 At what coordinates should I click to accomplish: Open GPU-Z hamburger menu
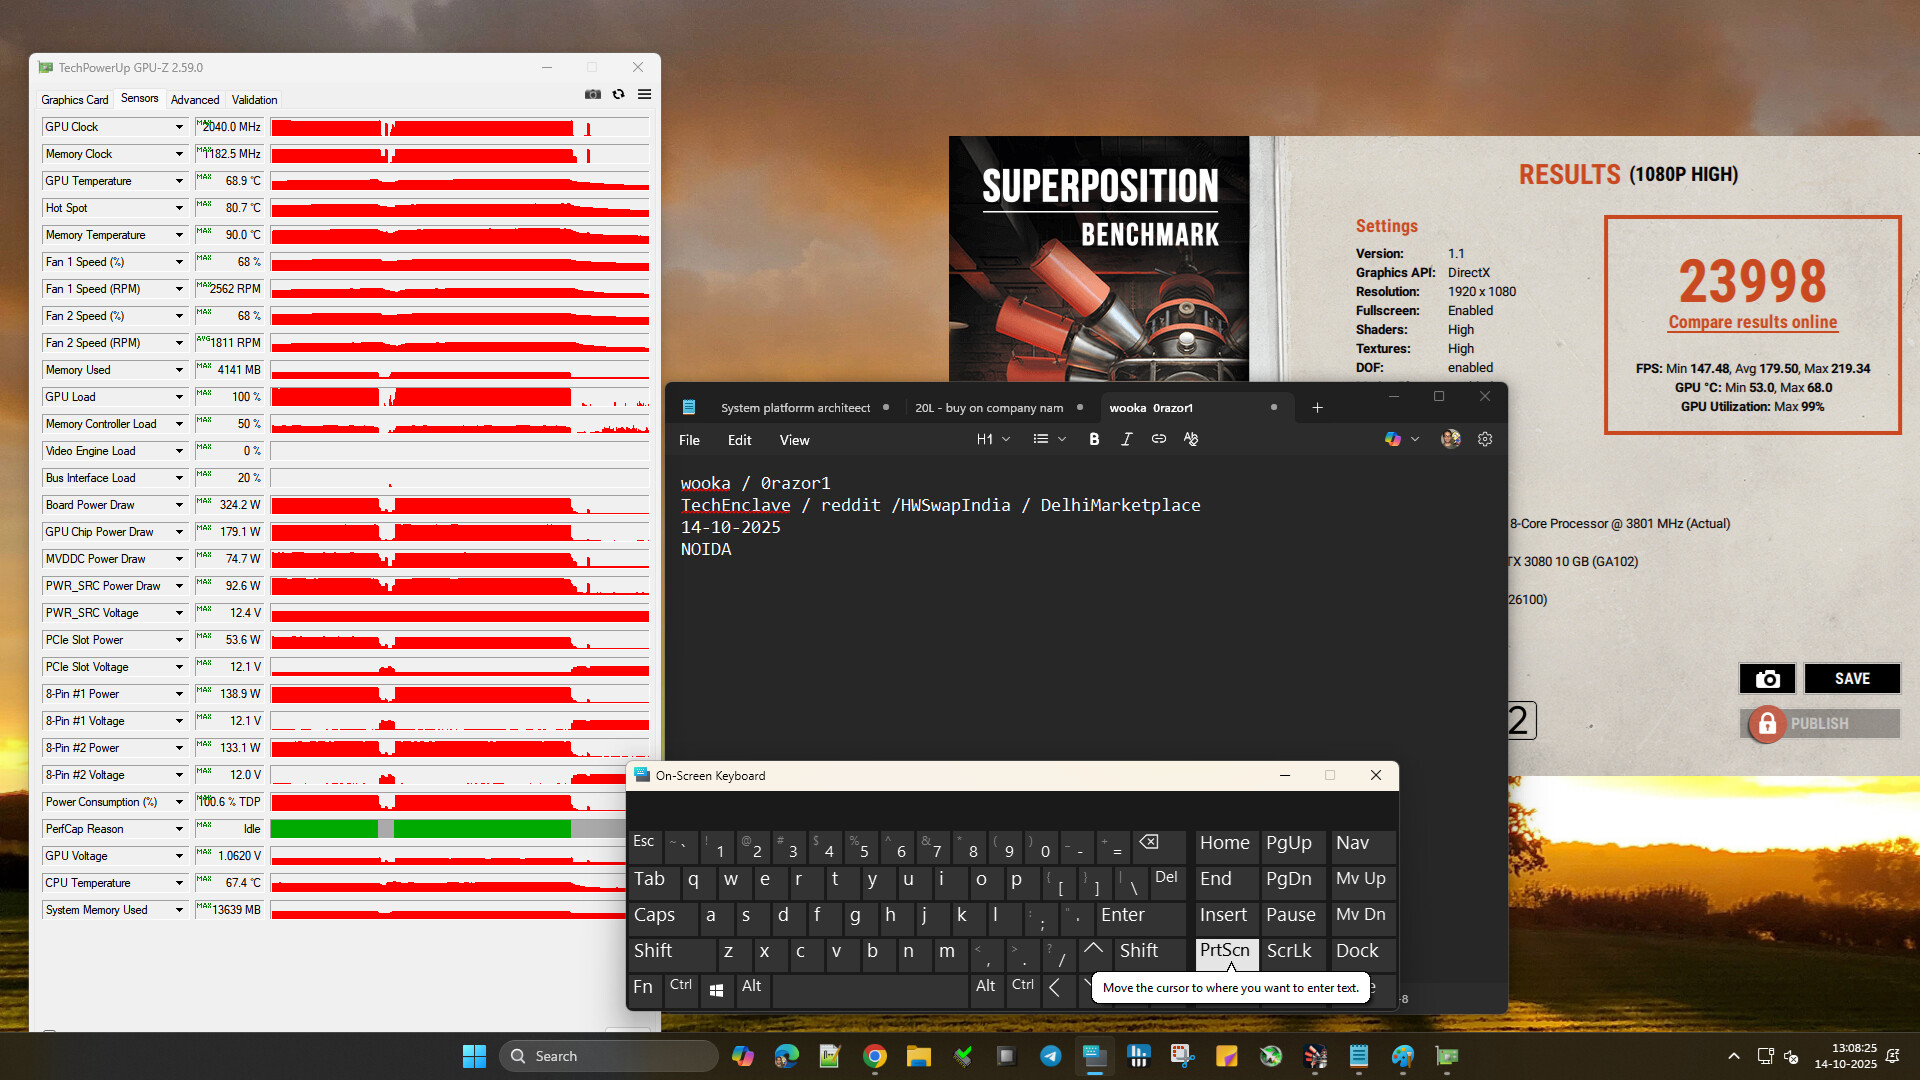pyautogui.click(x=645, y=94)
